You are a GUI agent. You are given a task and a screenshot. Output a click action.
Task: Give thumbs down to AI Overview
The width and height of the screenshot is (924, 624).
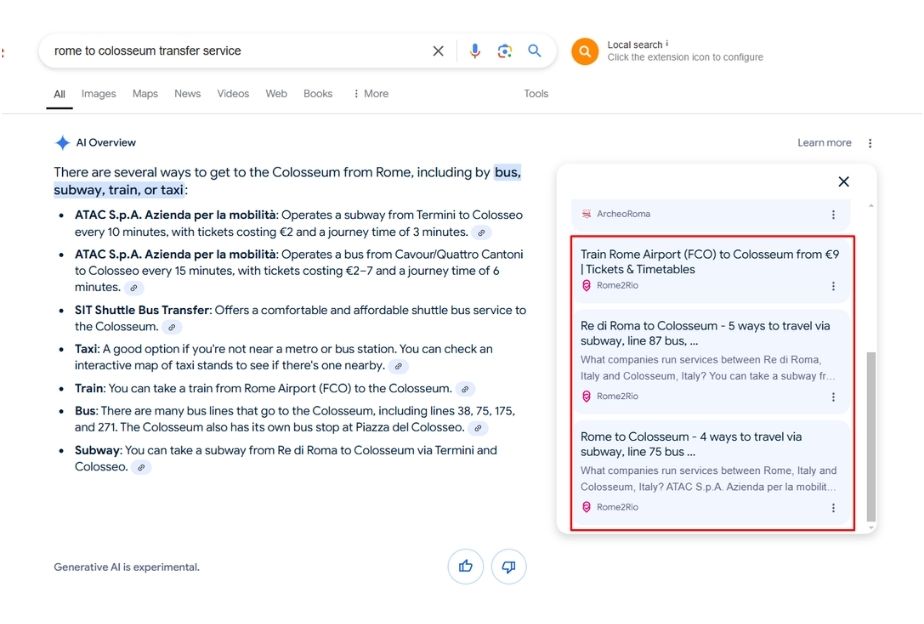pyautogui.click(x=508, y=567)
